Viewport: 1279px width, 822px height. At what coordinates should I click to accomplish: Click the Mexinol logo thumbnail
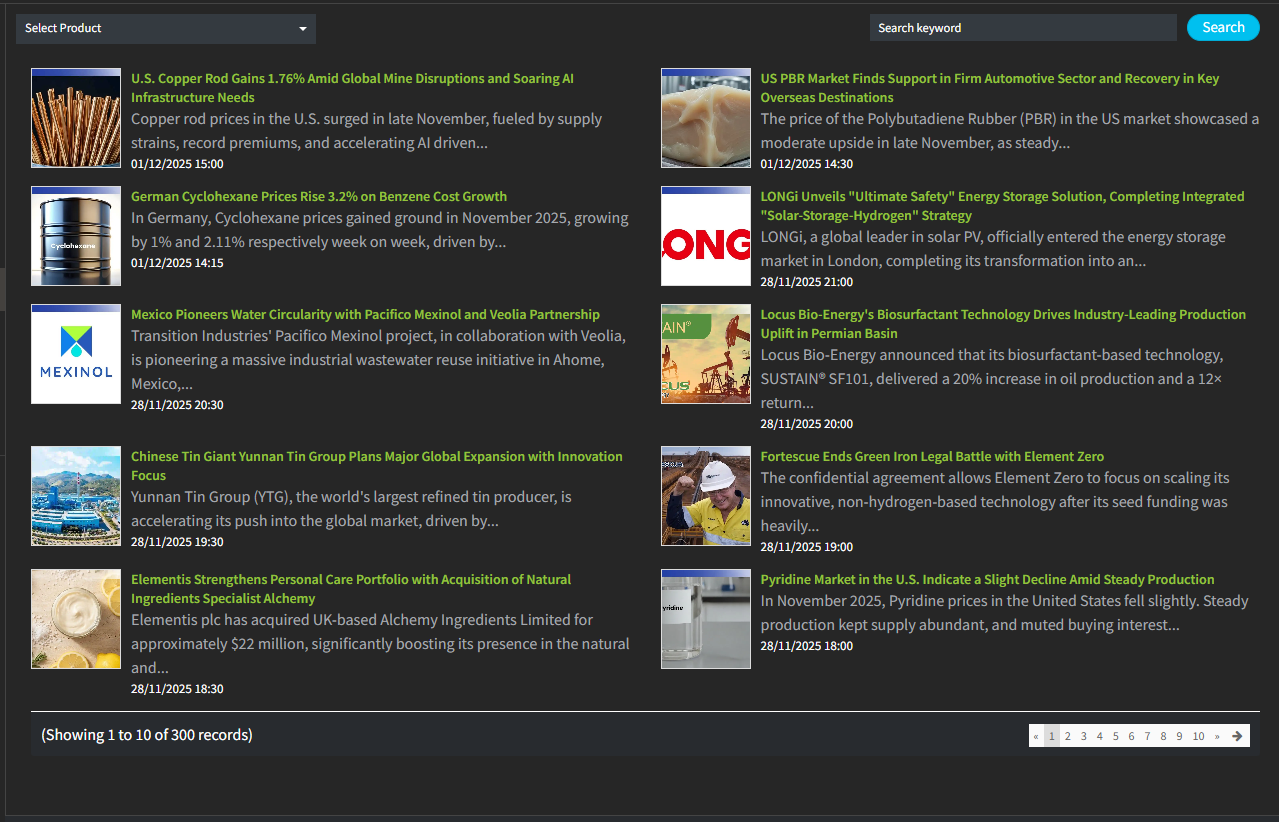click(76, 354)
